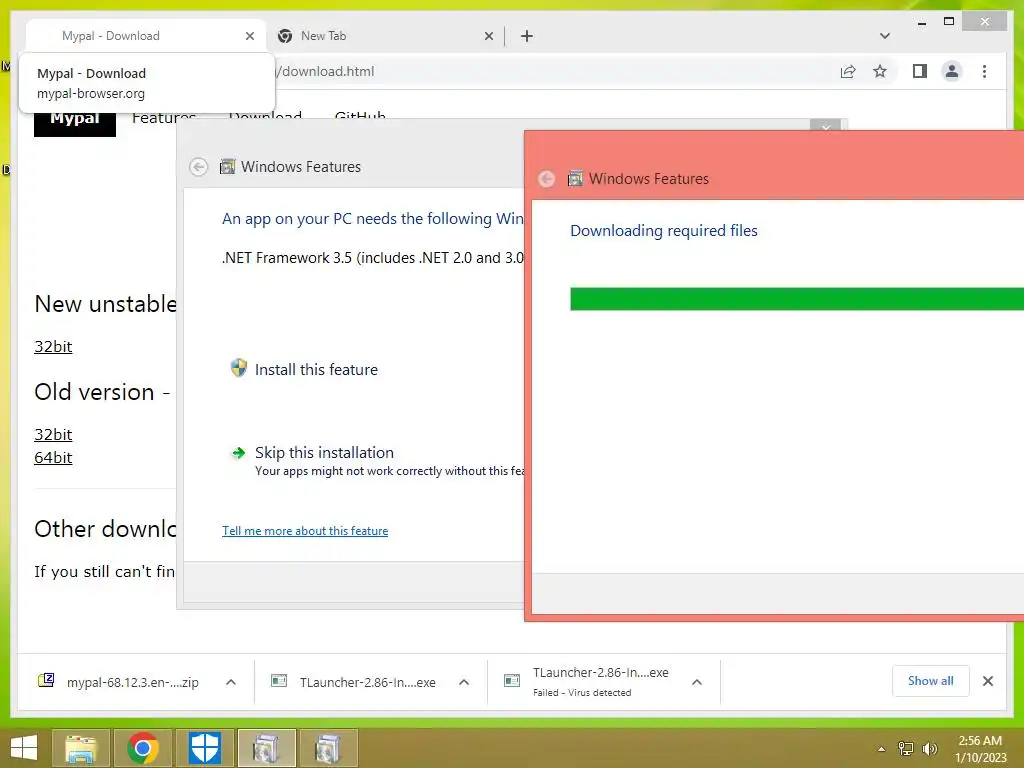Expand options for mypal zip download

click(x=231, y=682)
